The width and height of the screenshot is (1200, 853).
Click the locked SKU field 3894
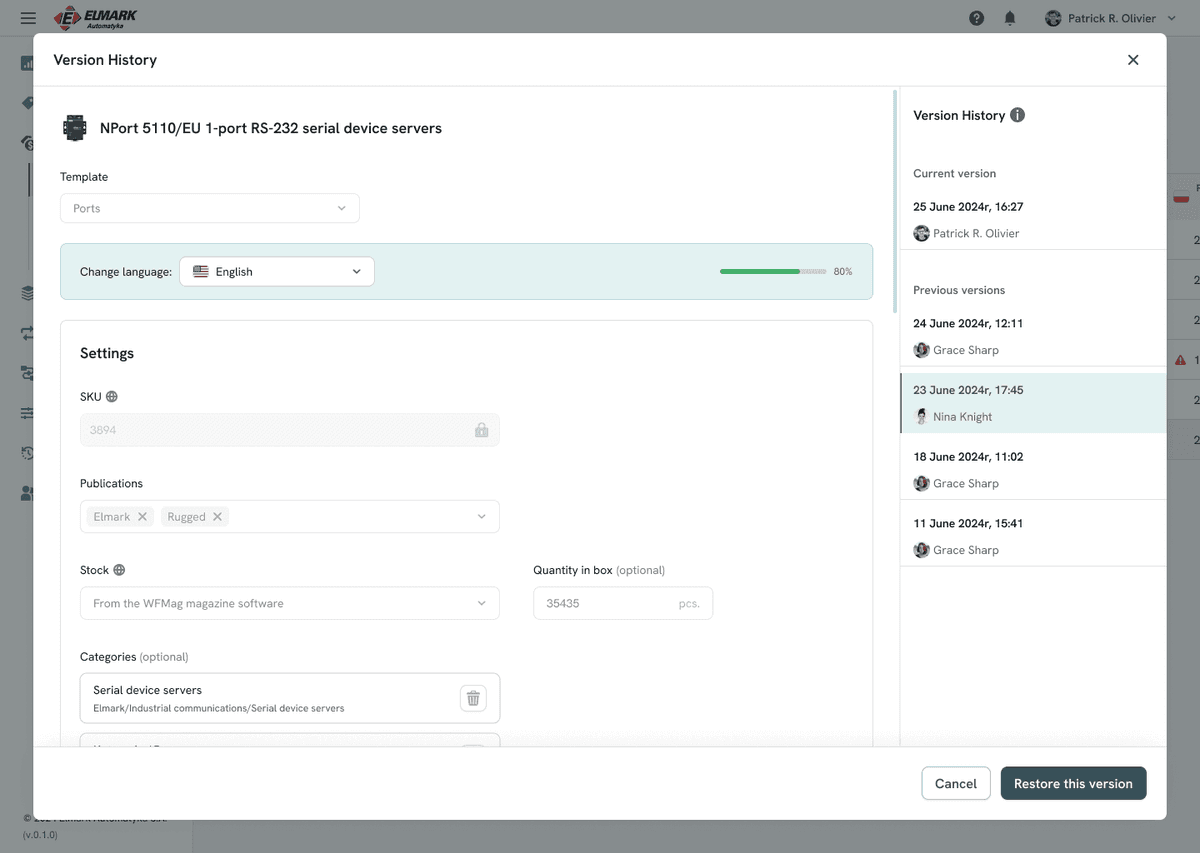click(290, 430)
